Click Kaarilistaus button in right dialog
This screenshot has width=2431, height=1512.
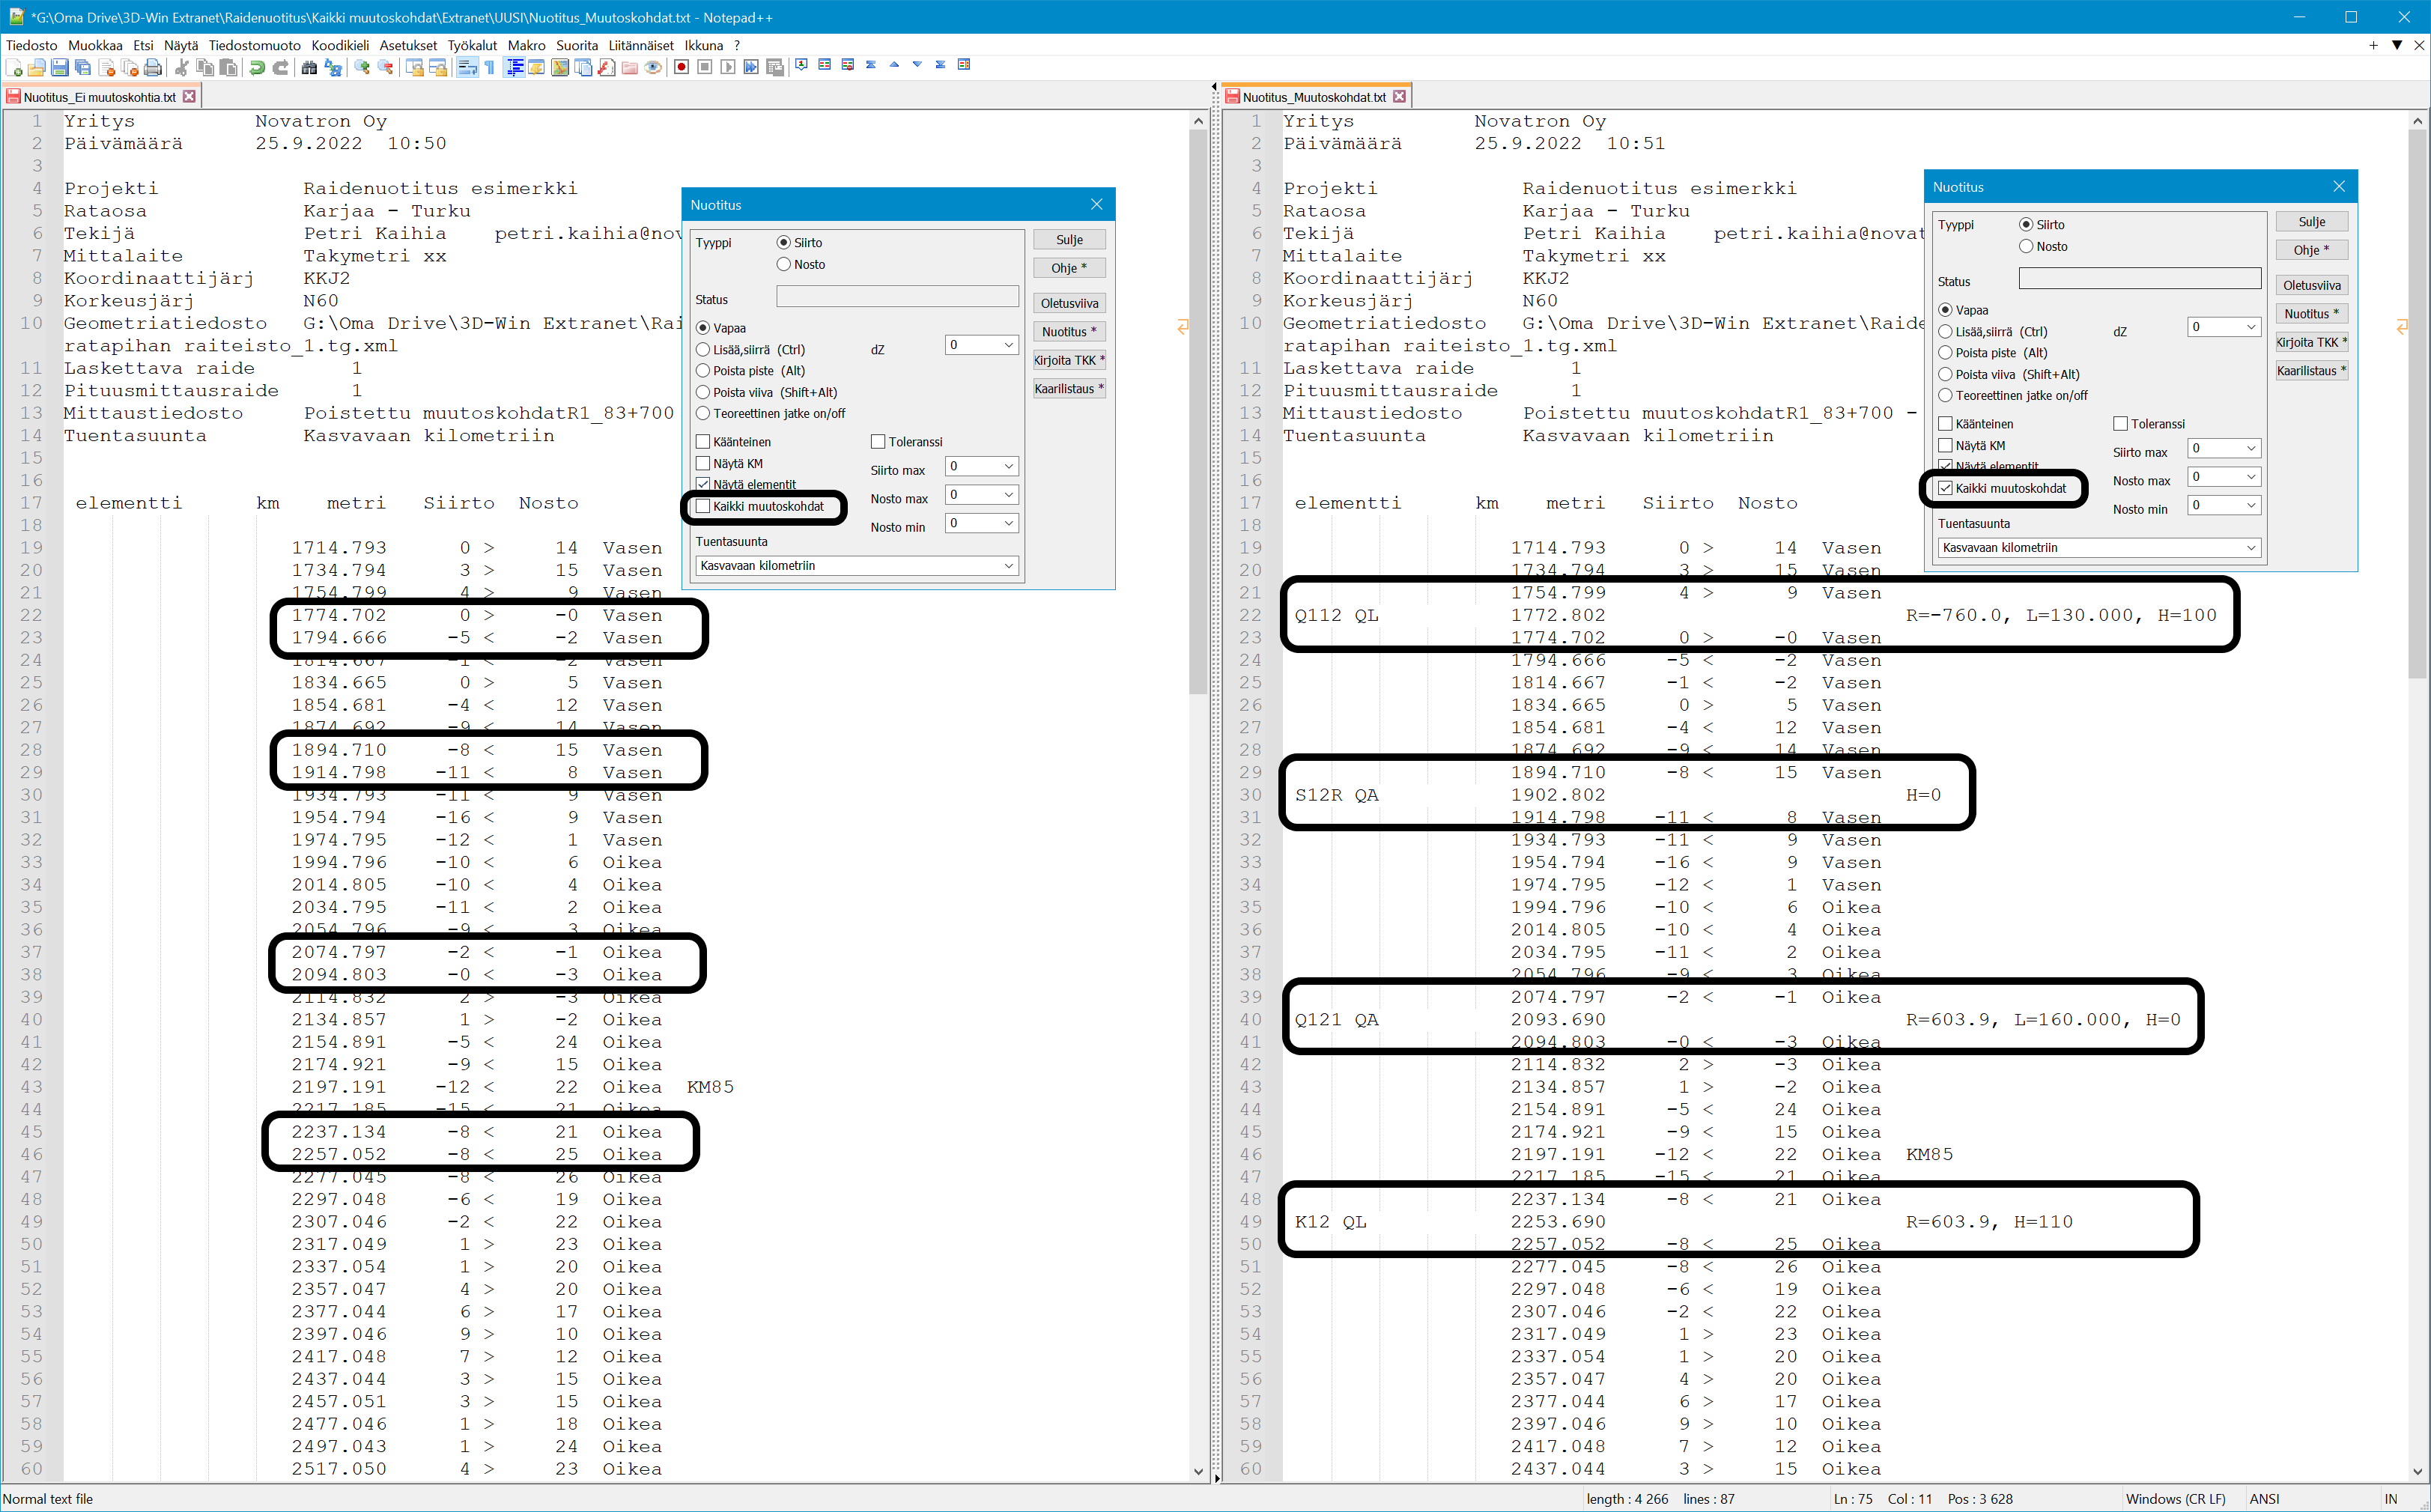(x=2312, y=370)
